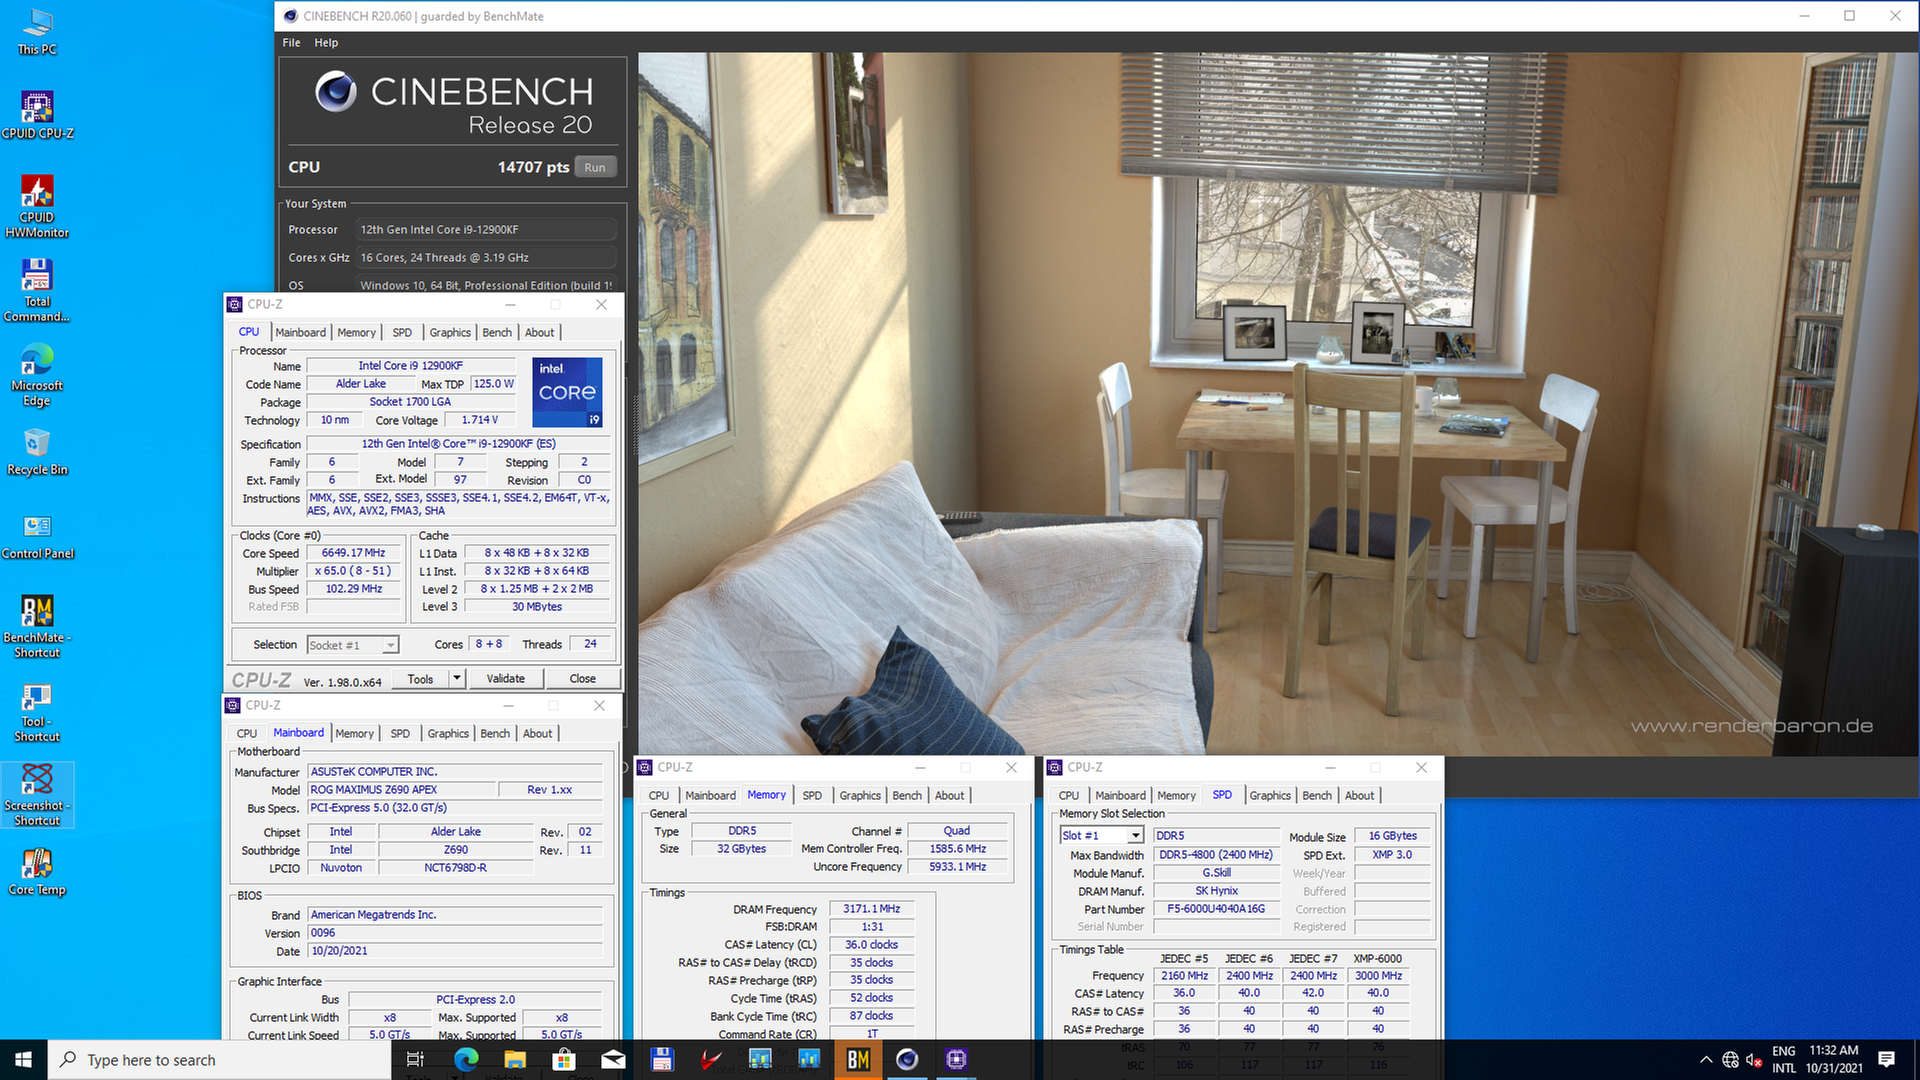Image resolution: width=1920 pixels, height=1080 pixels.
Task: Launch Microsoft Edge from desktop
Action: (37, 375)
